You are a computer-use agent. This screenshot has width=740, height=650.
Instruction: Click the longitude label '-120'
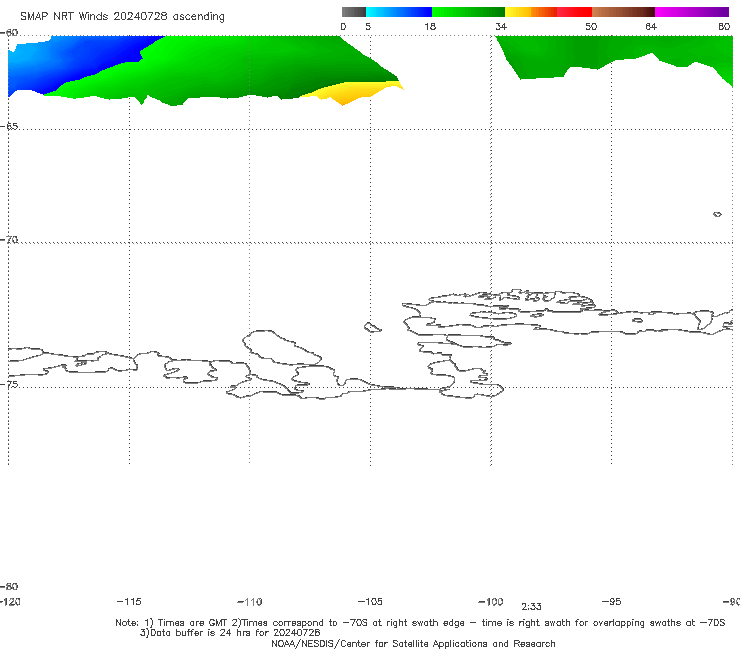point(10,602)
